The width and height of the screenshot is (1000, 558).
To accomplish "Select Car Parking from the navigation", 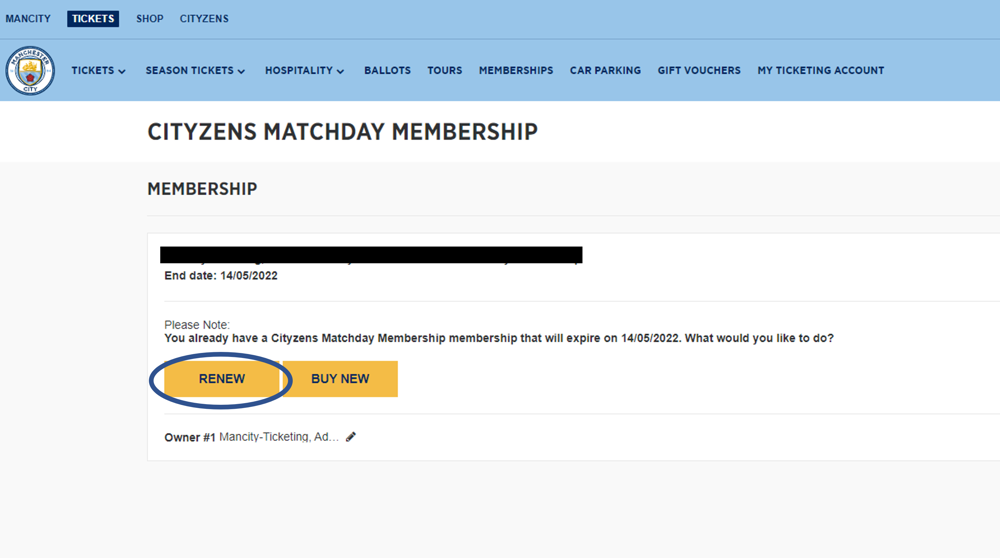I will coord(605,71).
